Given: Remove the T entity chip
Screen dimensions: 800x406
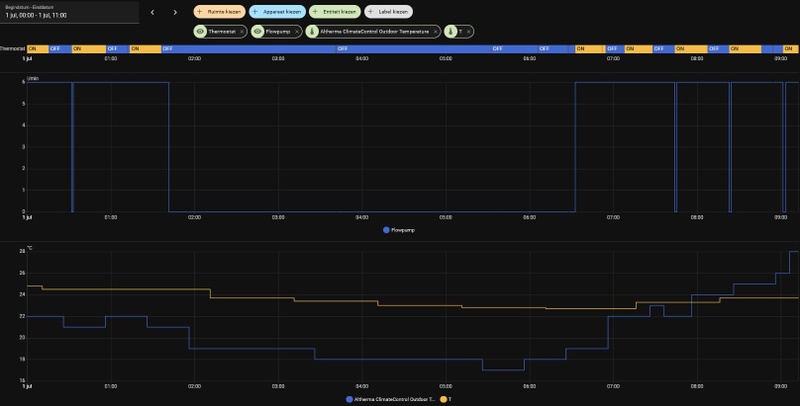Looking at the screenshot, I should (468, 32).
